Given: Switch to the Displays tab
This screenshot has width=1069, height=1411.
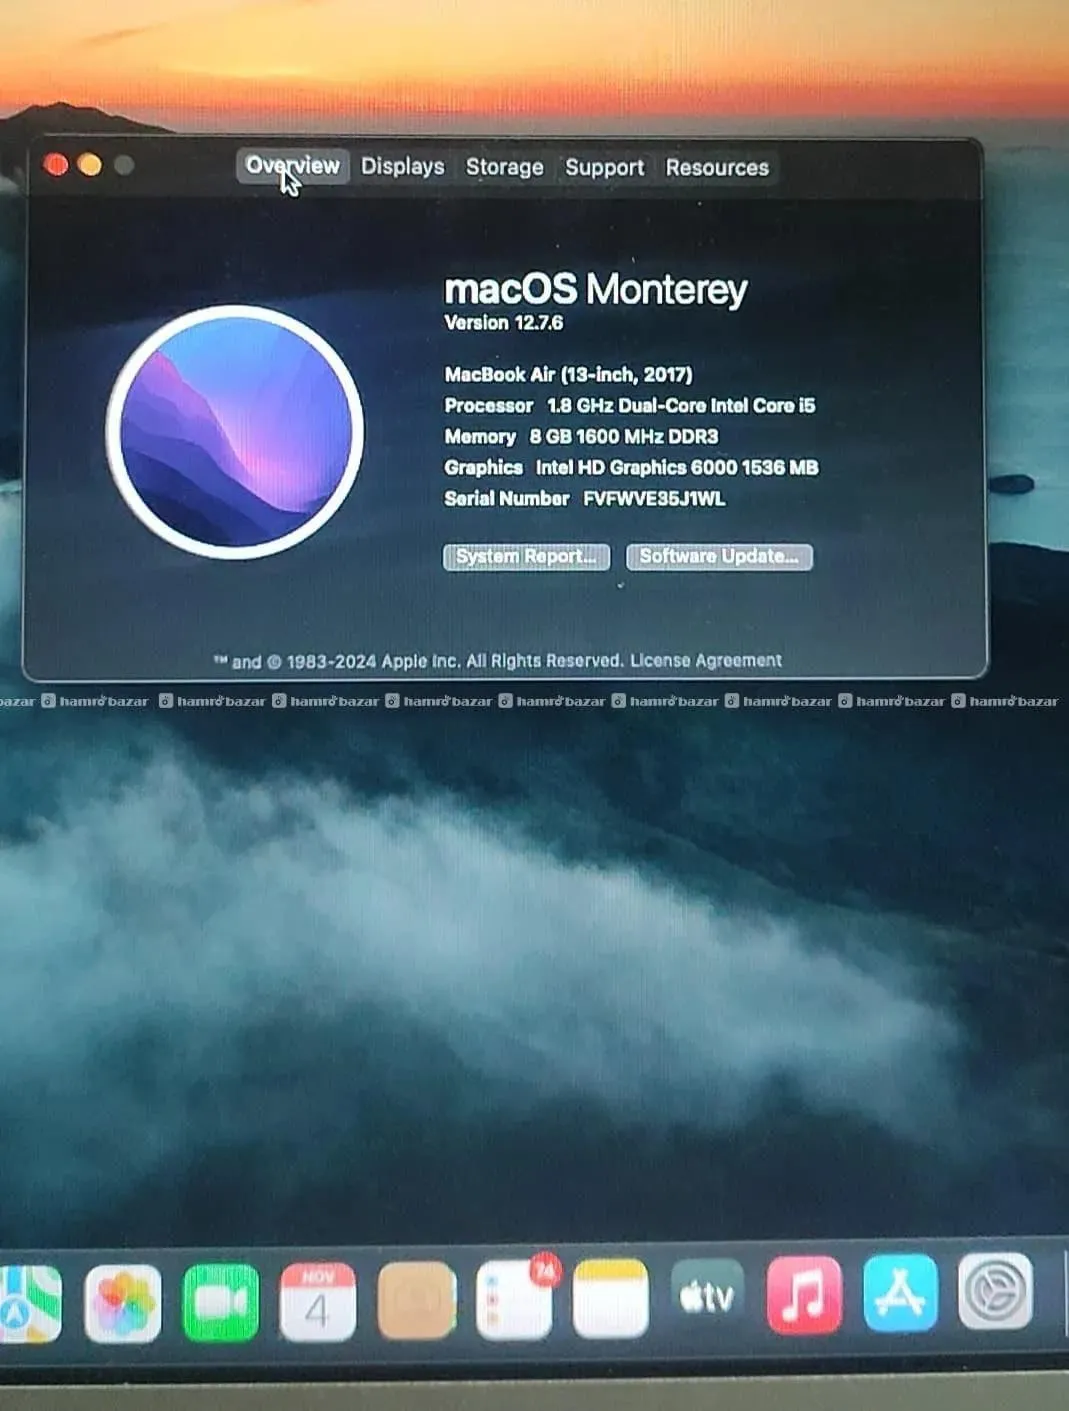Looking at the screenshot, I should click(x=402, y=167).
